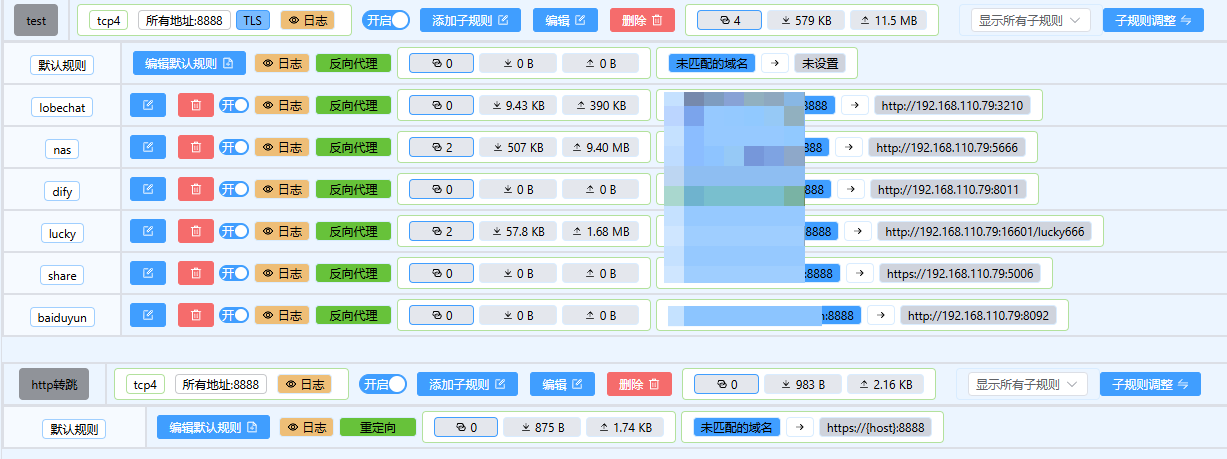Click arrow icon in baiduyun row
This screenshot has width=1227, height=459.
click(x=880, y=315)
